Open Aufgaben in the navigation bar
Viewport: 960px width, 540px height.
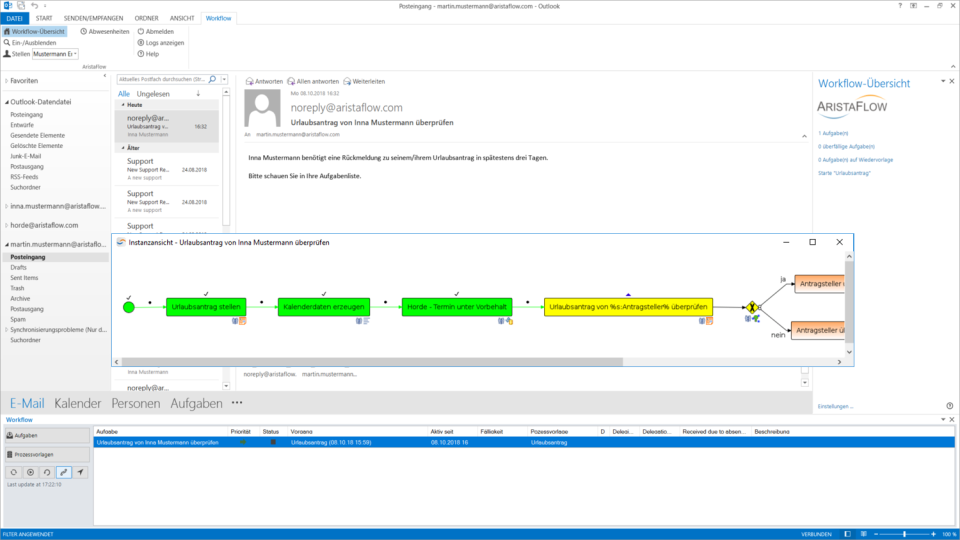pos(196,403)
